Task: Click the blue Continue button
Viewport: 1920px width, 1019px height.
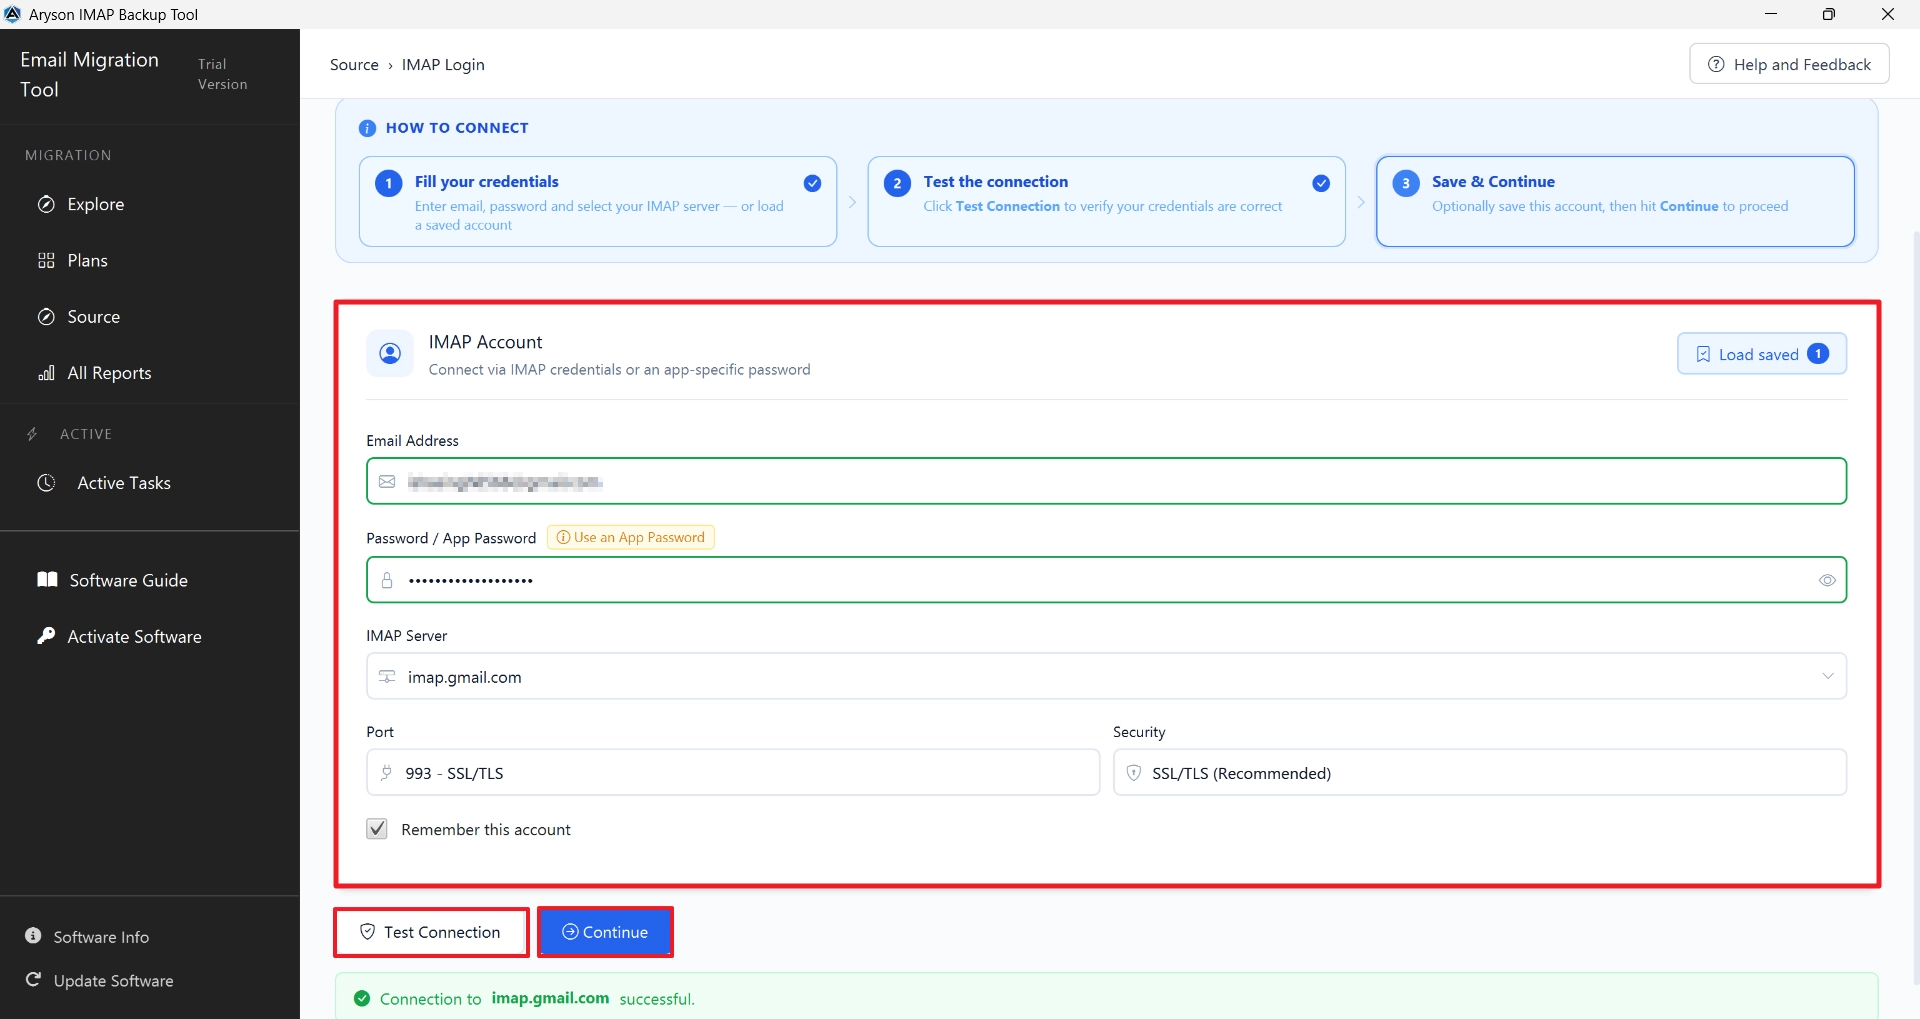Action: [605, 932]
